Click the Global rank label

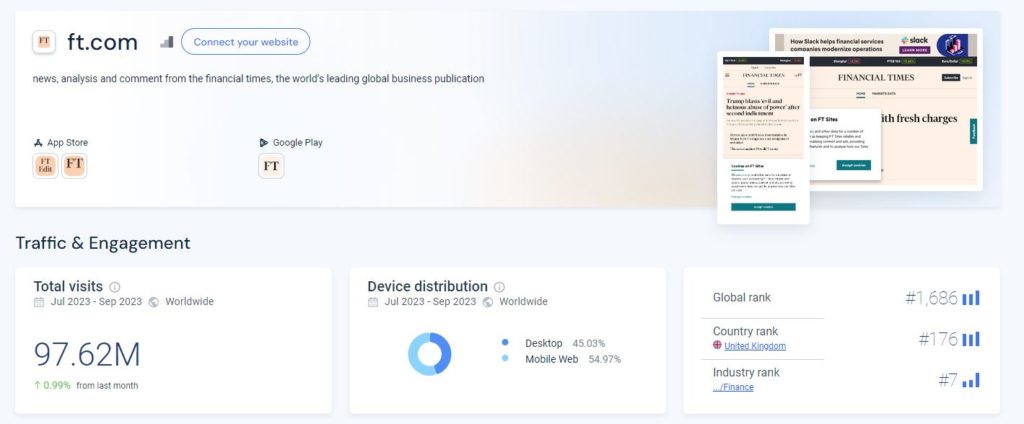(742, 298)
